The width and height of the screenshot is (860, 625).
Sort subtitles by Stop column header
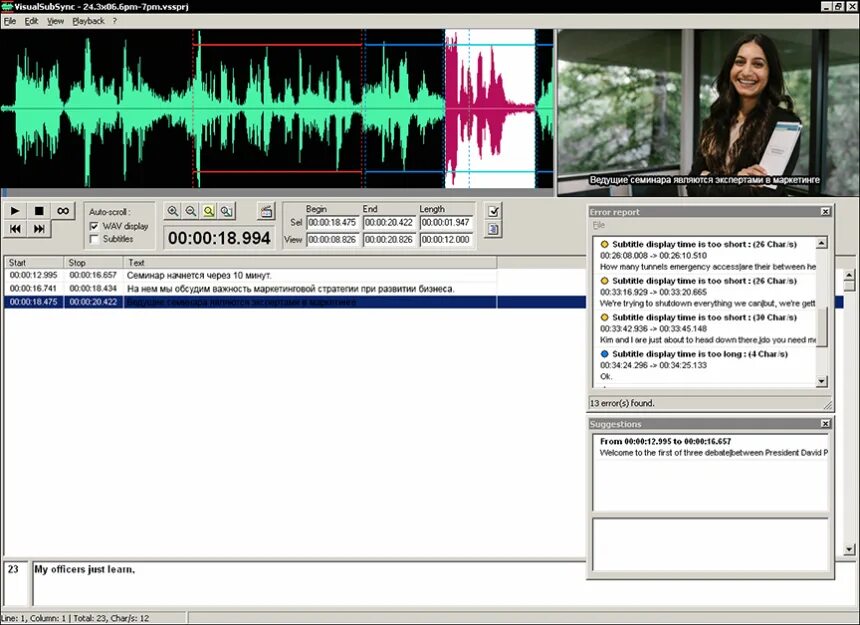coord(93,263)
